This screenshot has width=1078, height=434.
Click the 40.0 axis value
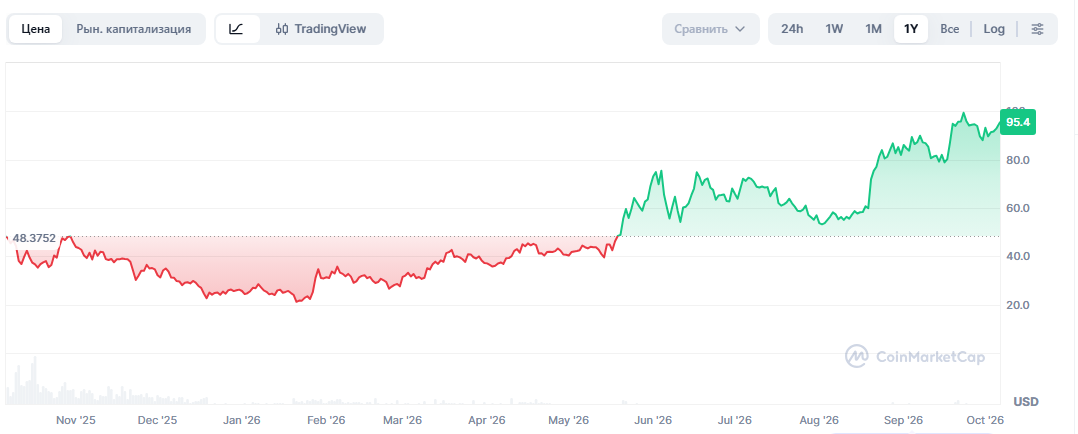tap(1018, 257)
